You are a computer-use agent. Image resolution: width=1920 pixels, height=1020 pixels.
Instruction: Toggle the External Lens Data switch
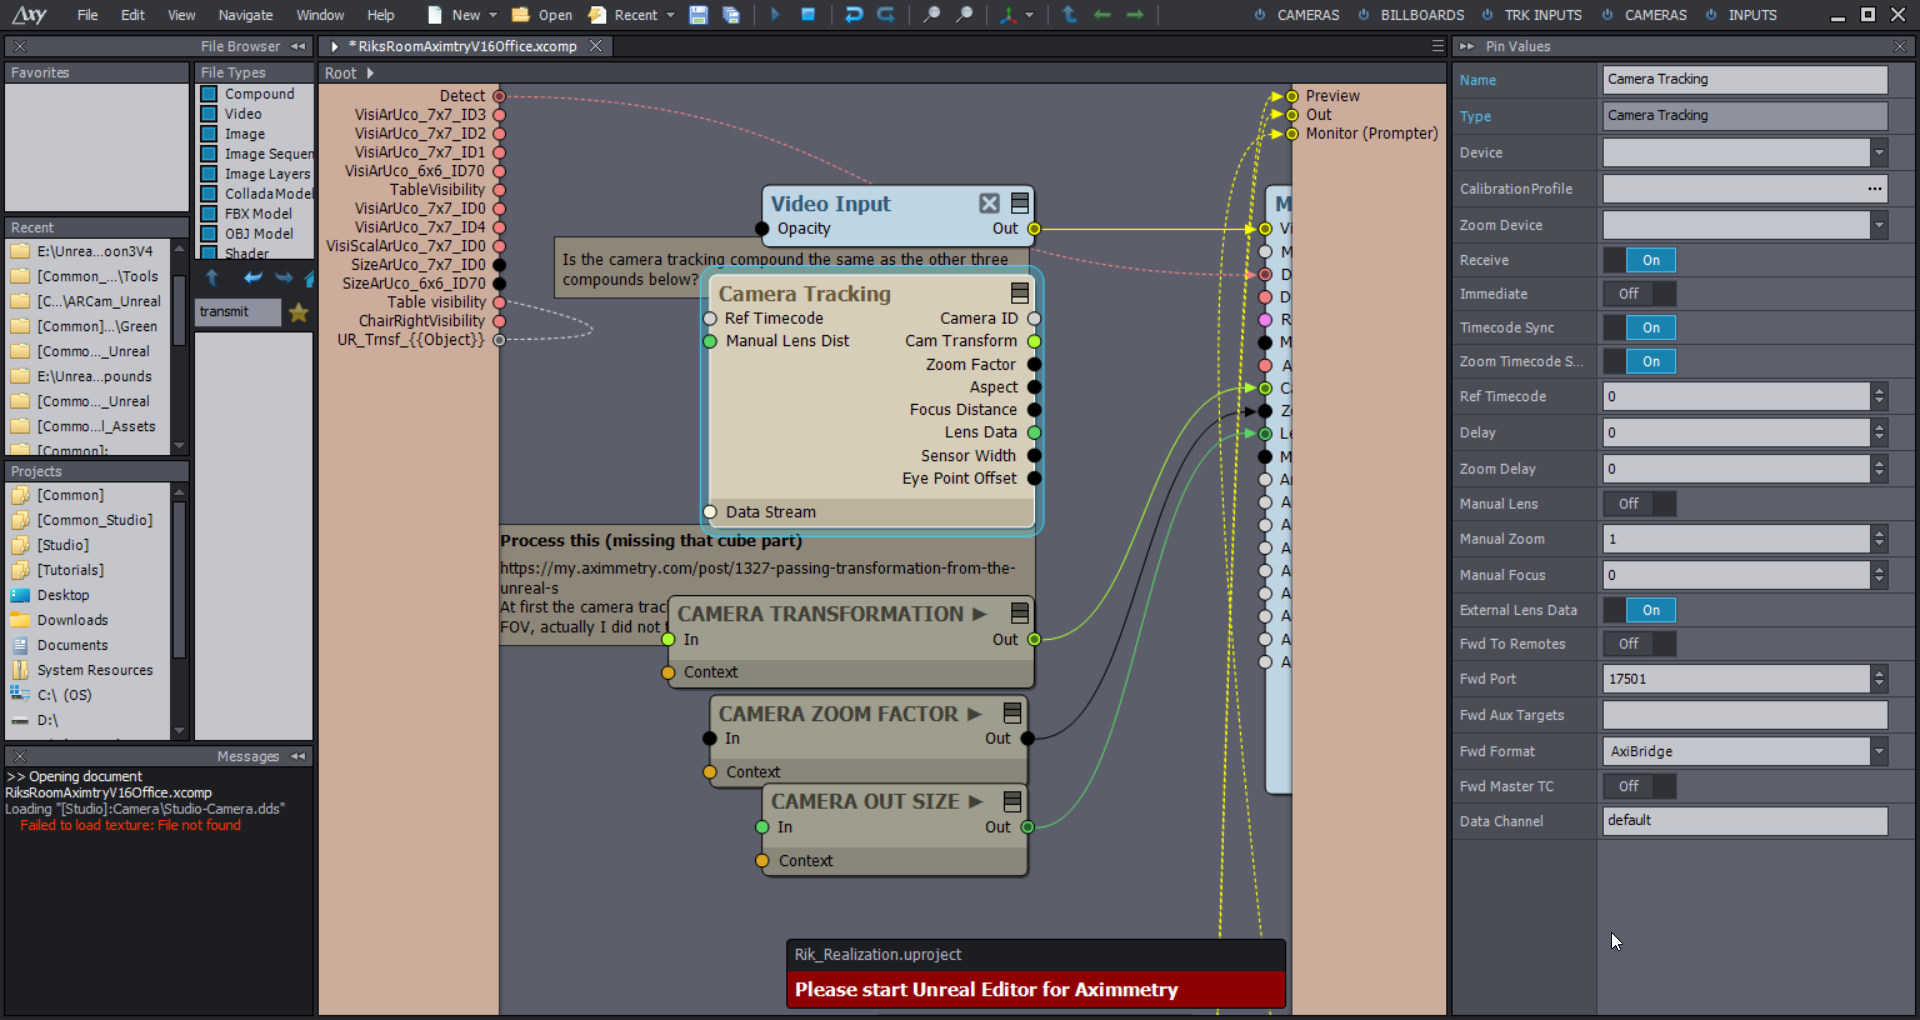tap(1640, 610)
